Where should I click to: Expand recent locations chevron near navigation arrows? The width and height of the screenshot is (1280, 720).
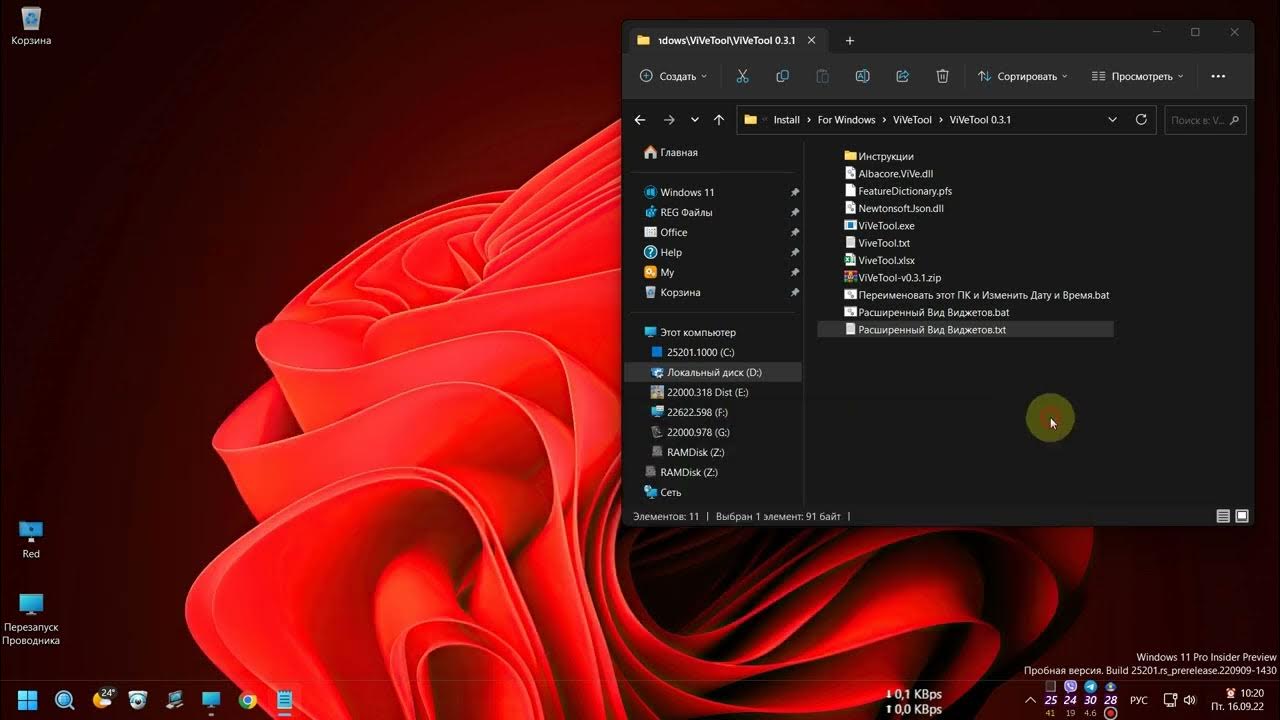pos(695,120)
